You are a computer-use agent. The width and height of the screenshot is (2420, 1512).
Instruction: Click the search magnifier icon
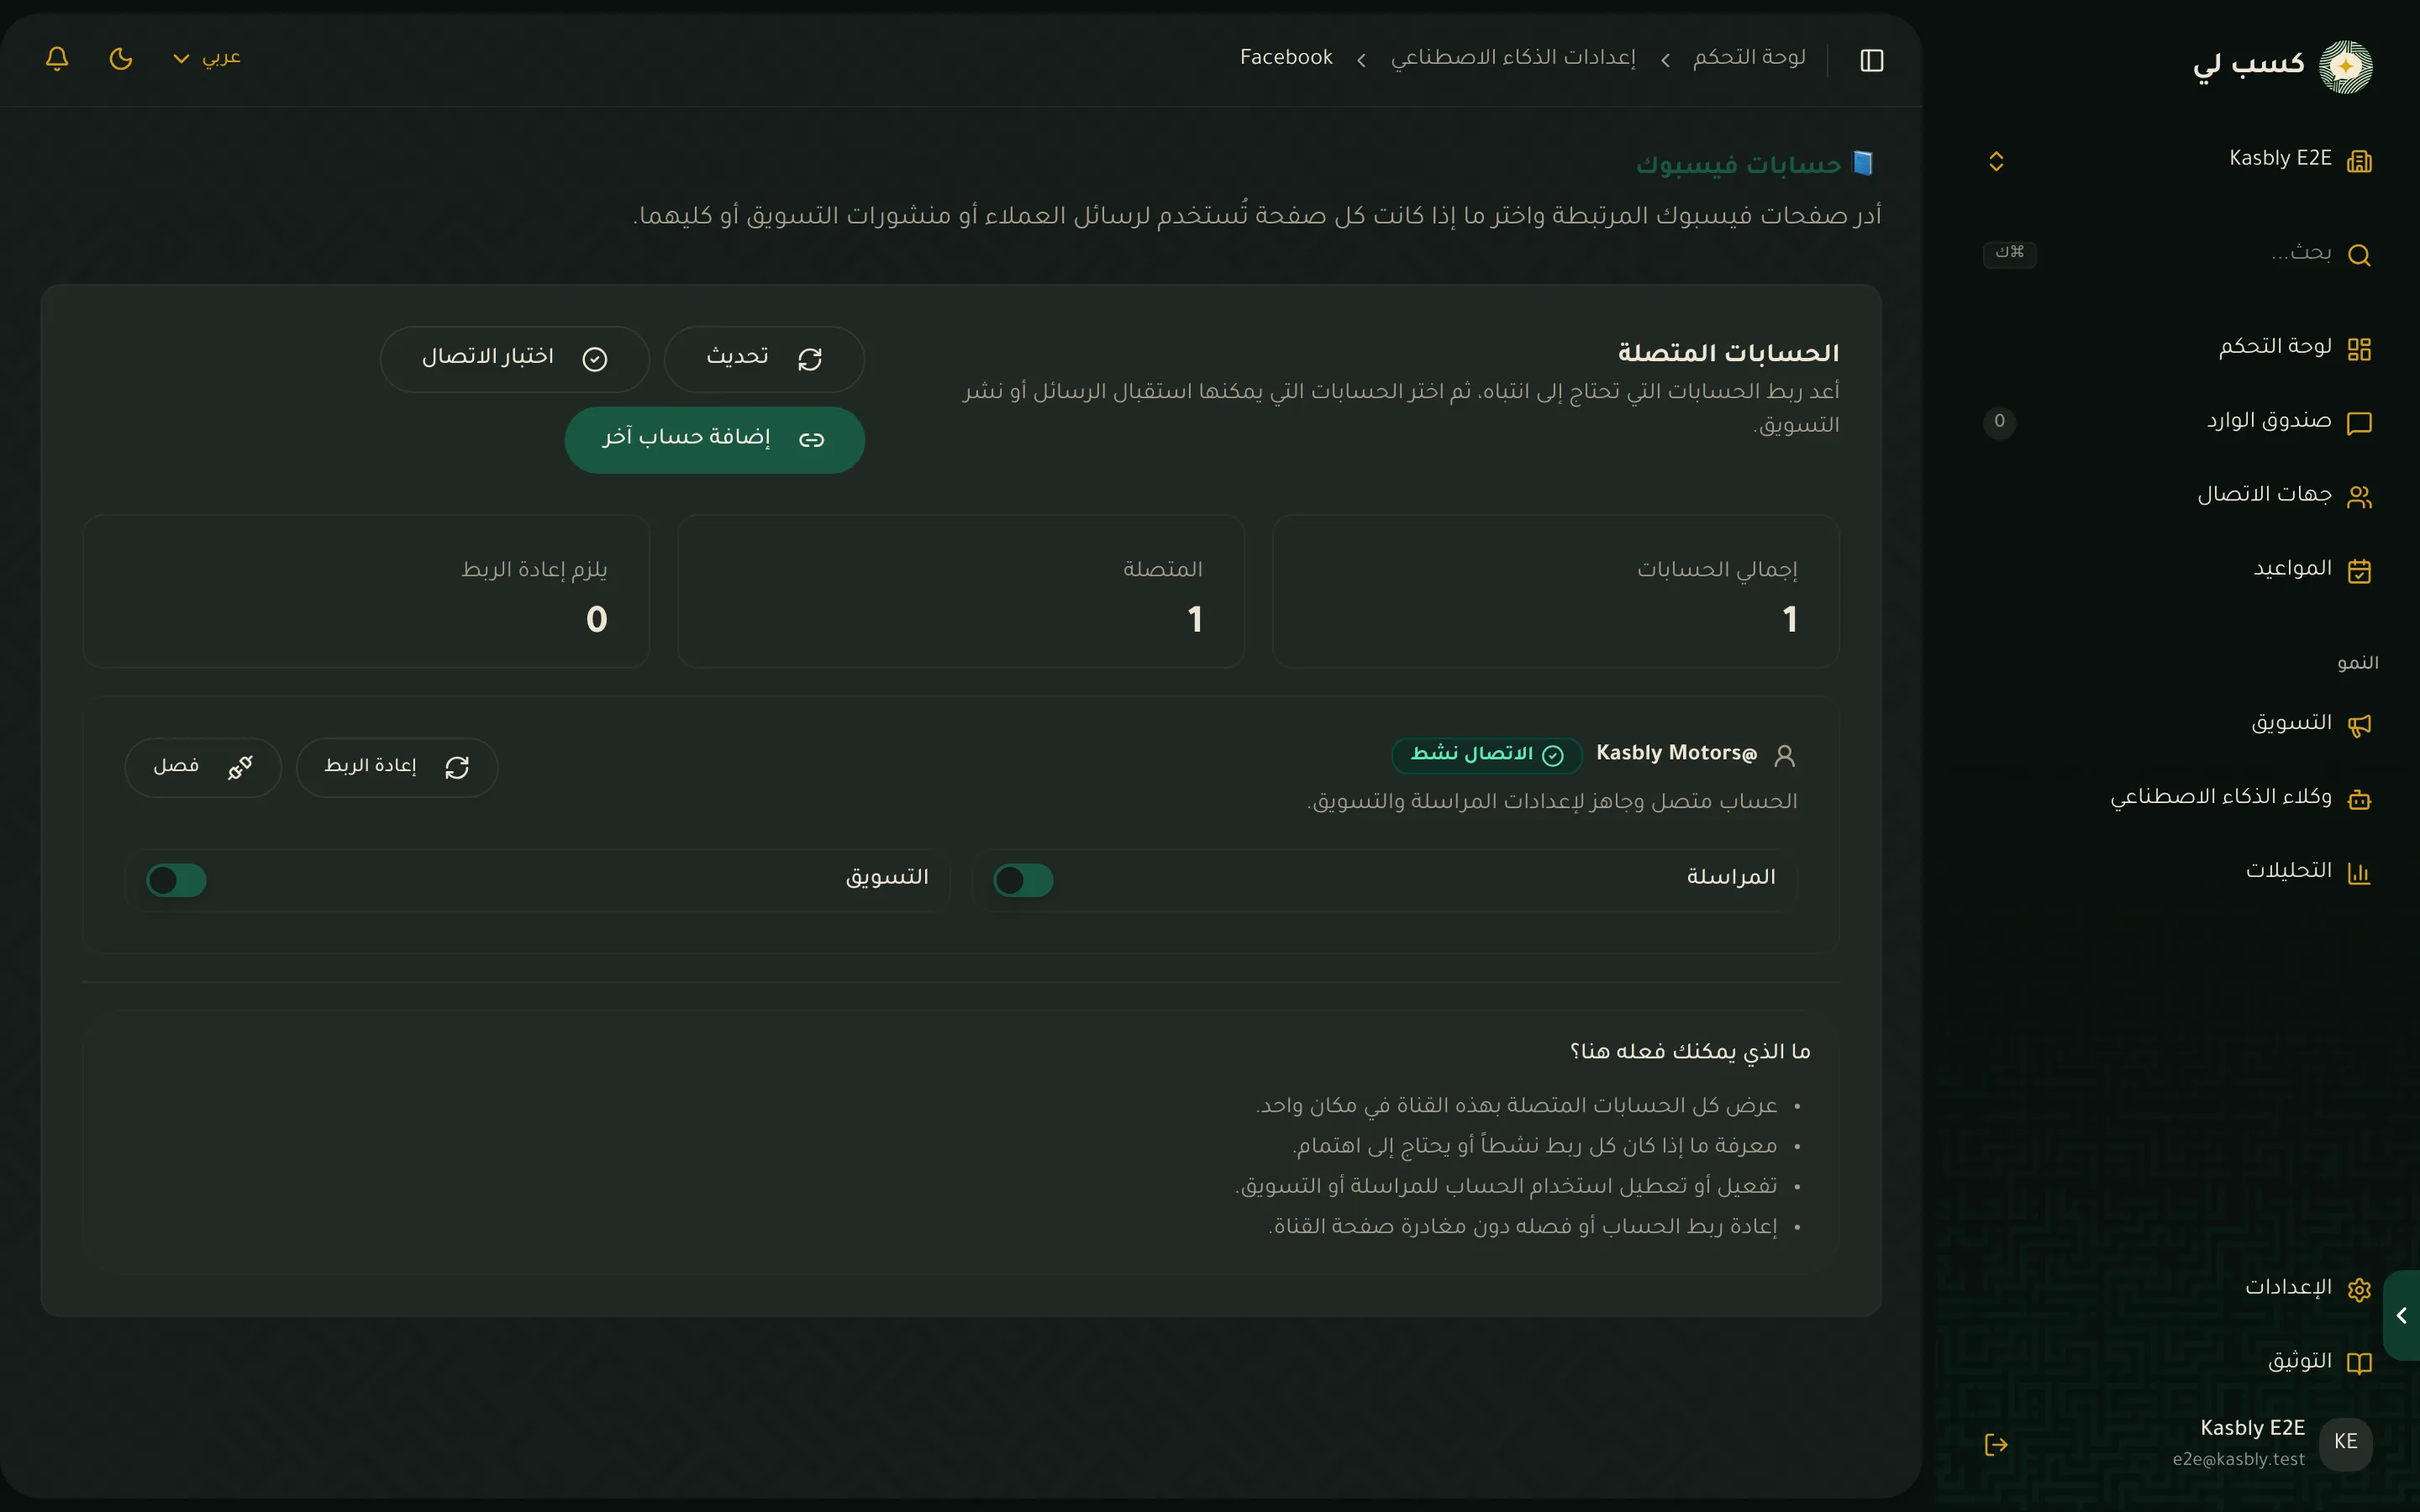click(2359, 255)
